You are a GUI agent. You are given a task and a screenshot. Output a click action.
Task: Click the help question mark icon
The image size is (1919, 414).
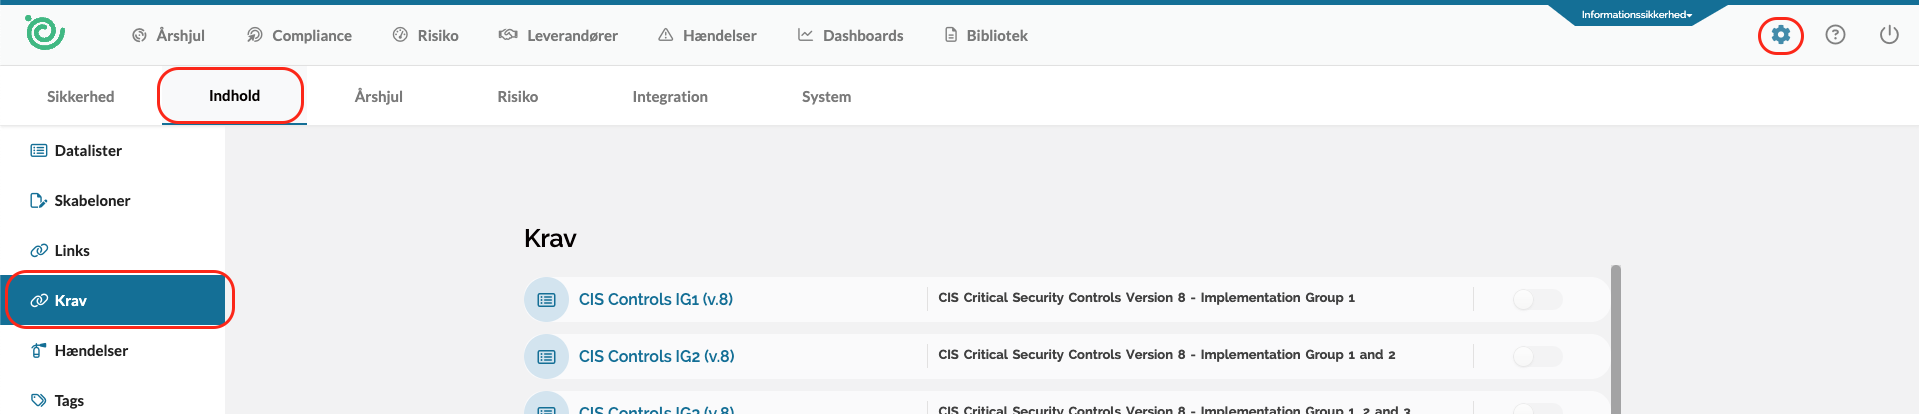(1835, 35)
